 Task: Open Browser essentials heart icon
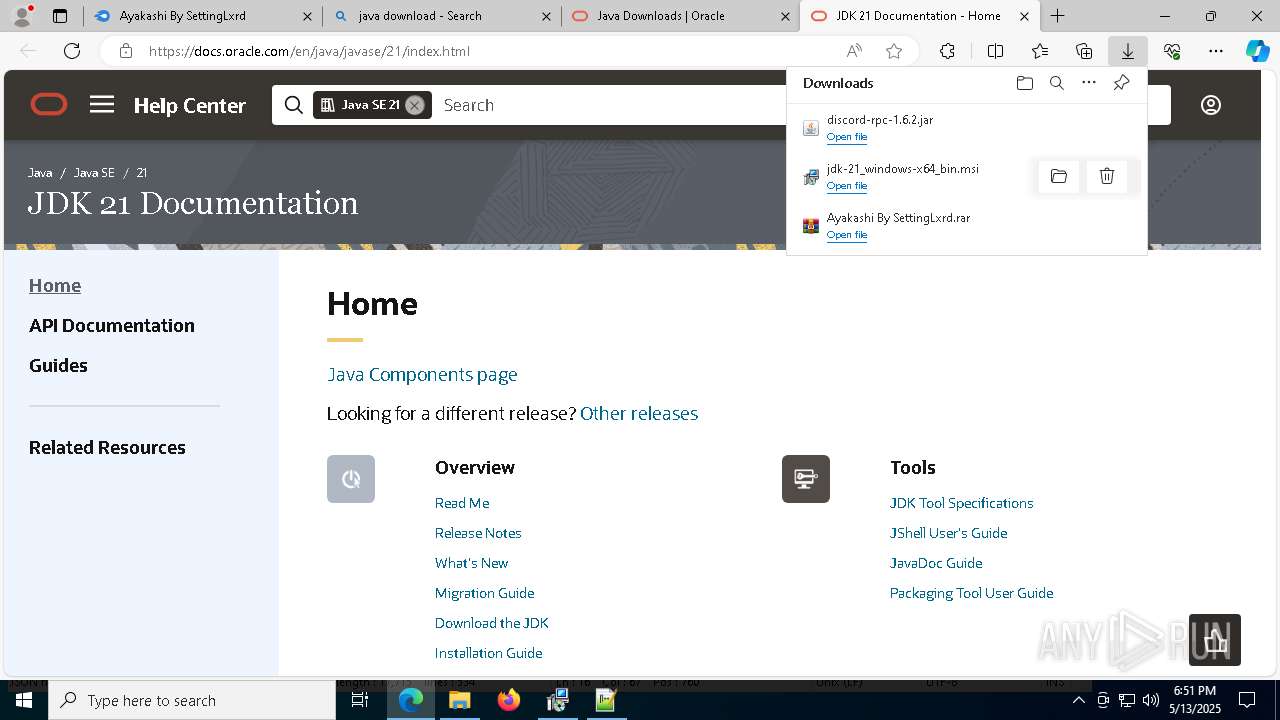[x=1172, y=51]
